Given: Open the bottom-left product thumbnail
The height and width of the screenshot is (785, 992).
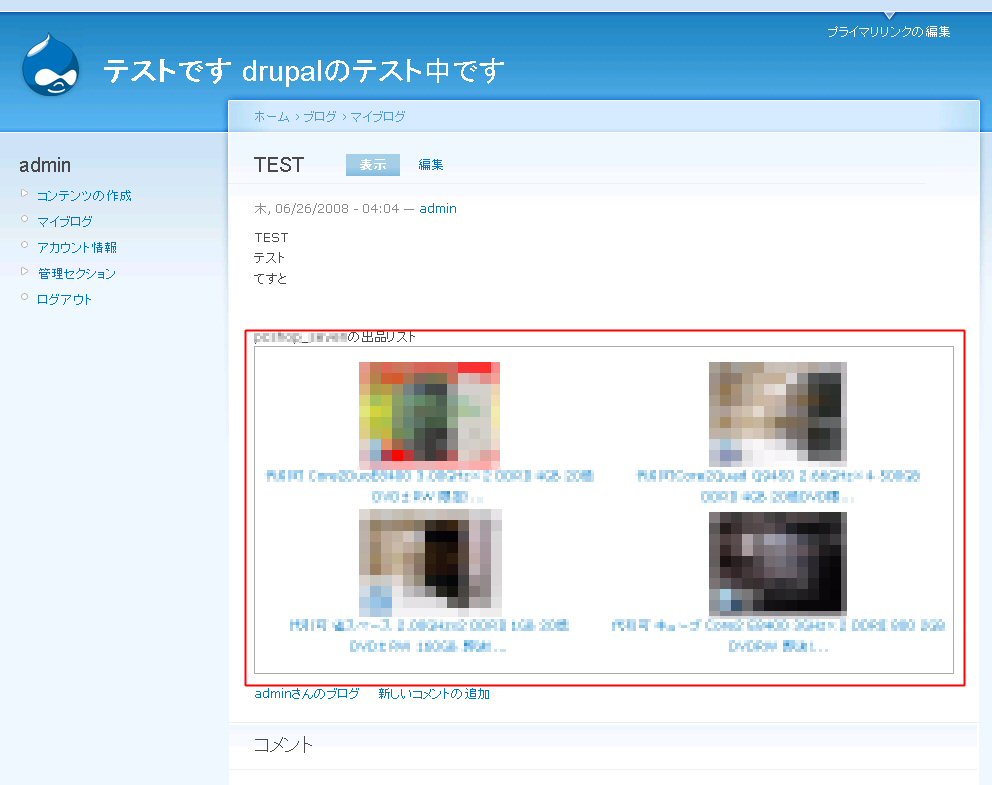Looking at the screenshot, I should click(430, 562).
